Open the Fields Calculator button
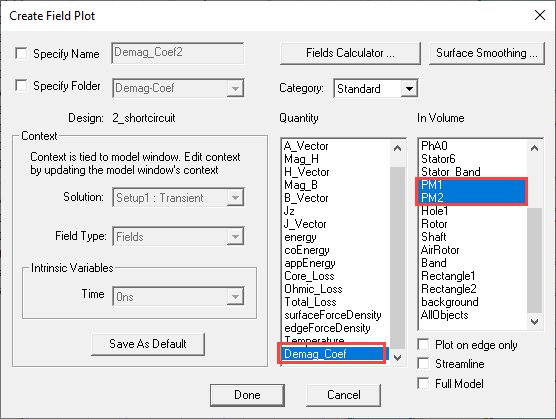 tap(350, 53)
